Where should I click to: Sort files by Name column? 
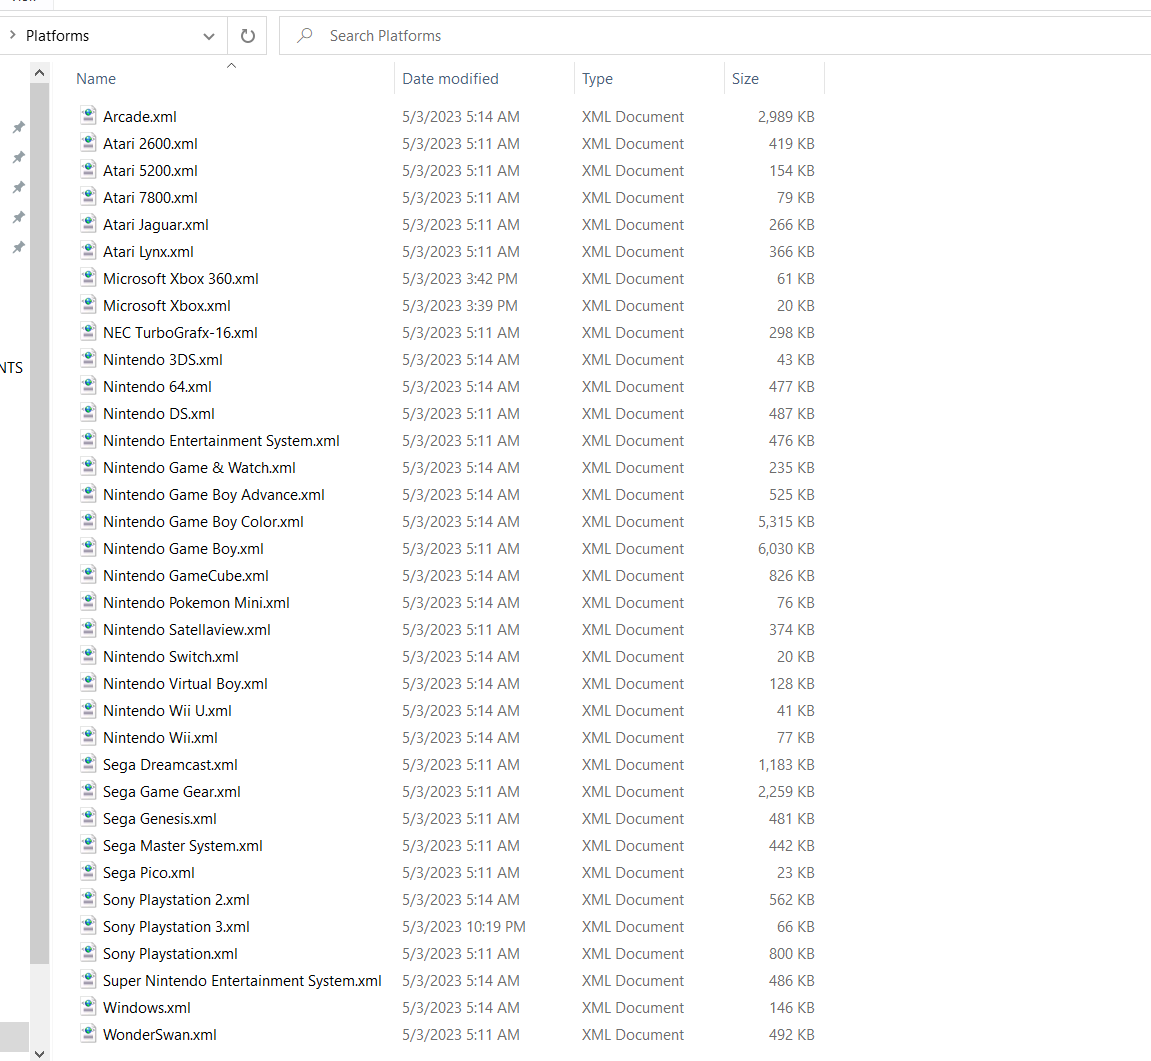96,79
